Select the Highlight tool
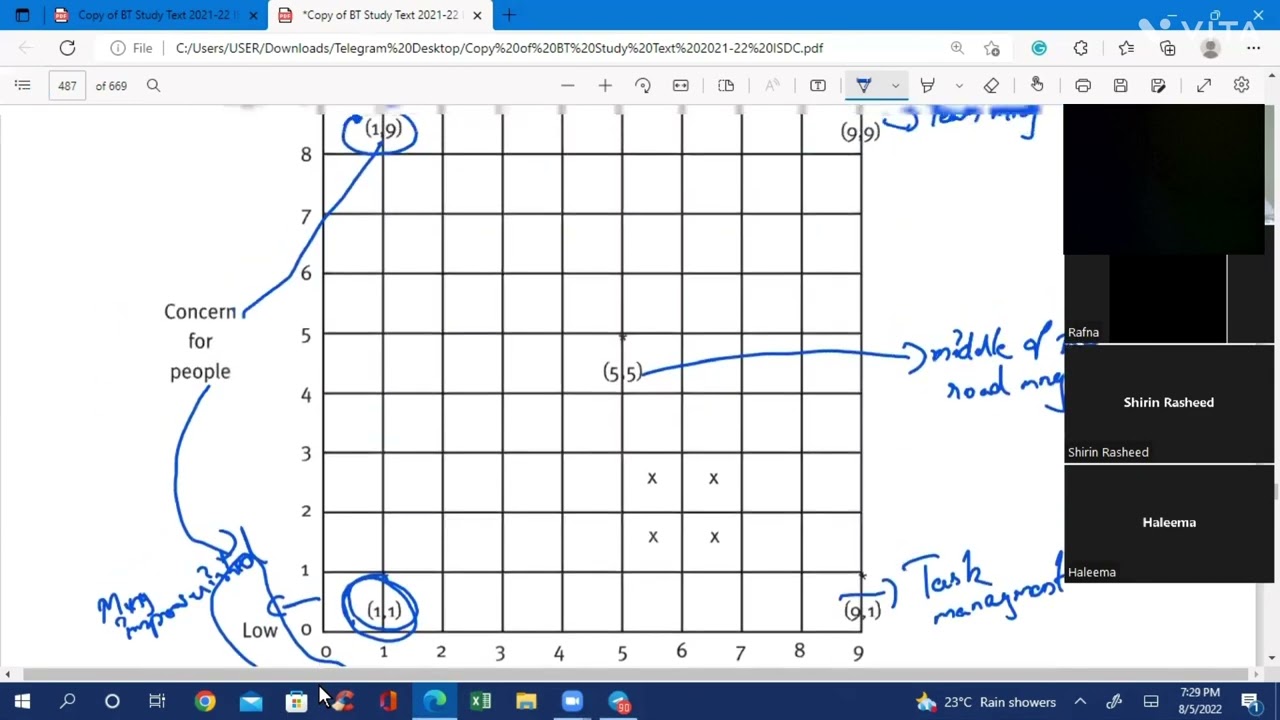Screen dimensions: 1280x720 click(x=927, y=86)
